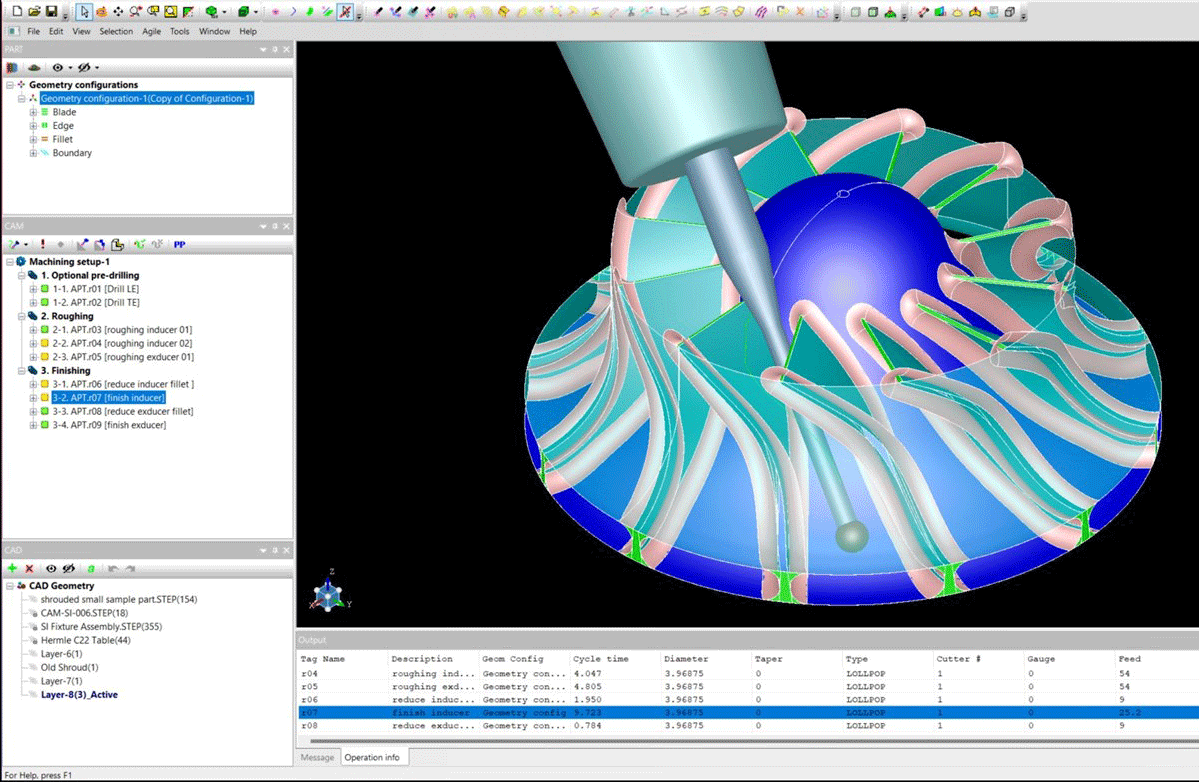Click the red exclamation icon in CAM toolbar

click(x=42, y=244)
